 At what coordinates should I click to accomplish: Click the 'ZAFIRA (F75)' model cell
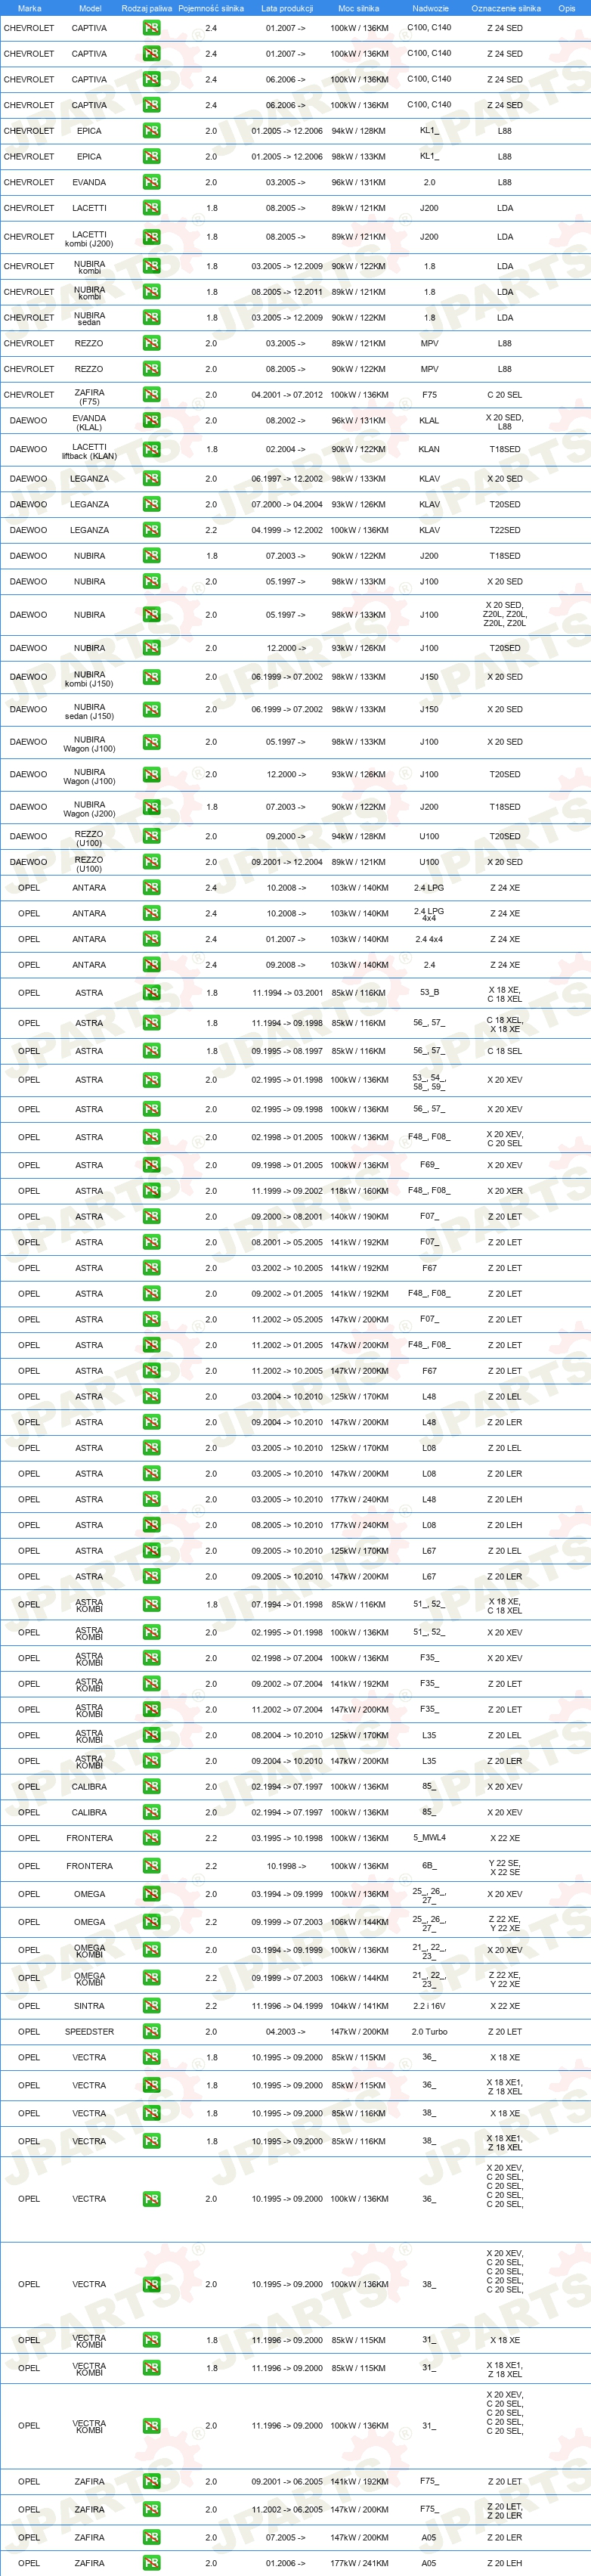89,397
